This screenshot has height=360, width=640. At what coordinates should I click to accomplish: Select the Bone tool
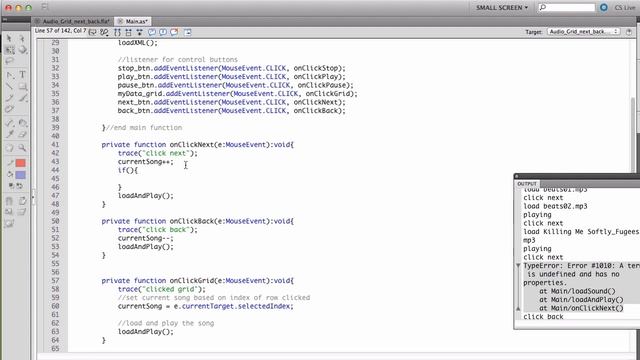10,123
